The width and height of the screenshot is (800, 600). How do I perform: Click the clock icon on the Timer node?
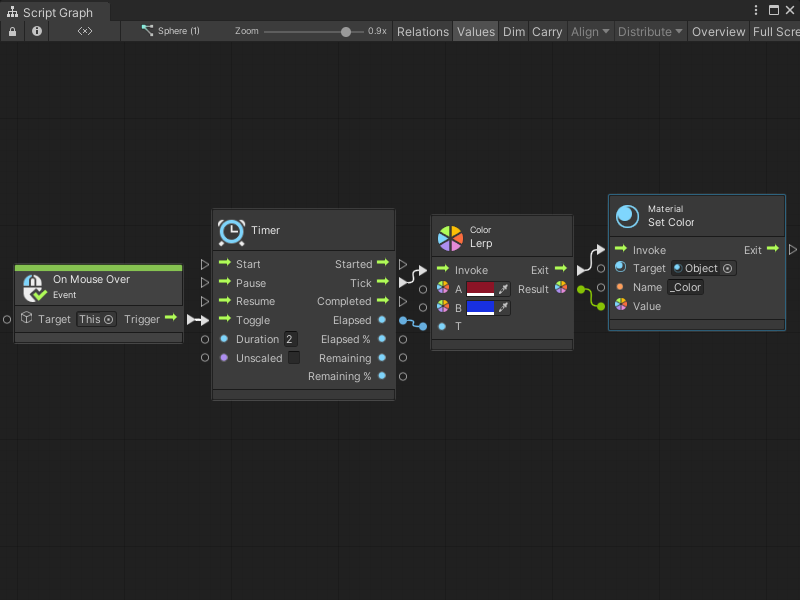[234, 230]
